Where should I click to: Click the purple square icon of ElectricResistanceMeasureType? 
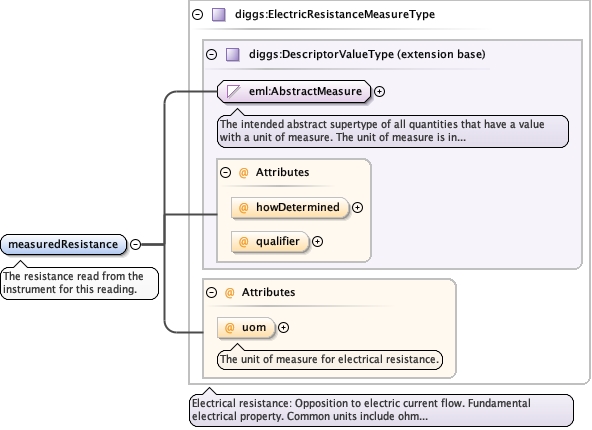219,15
